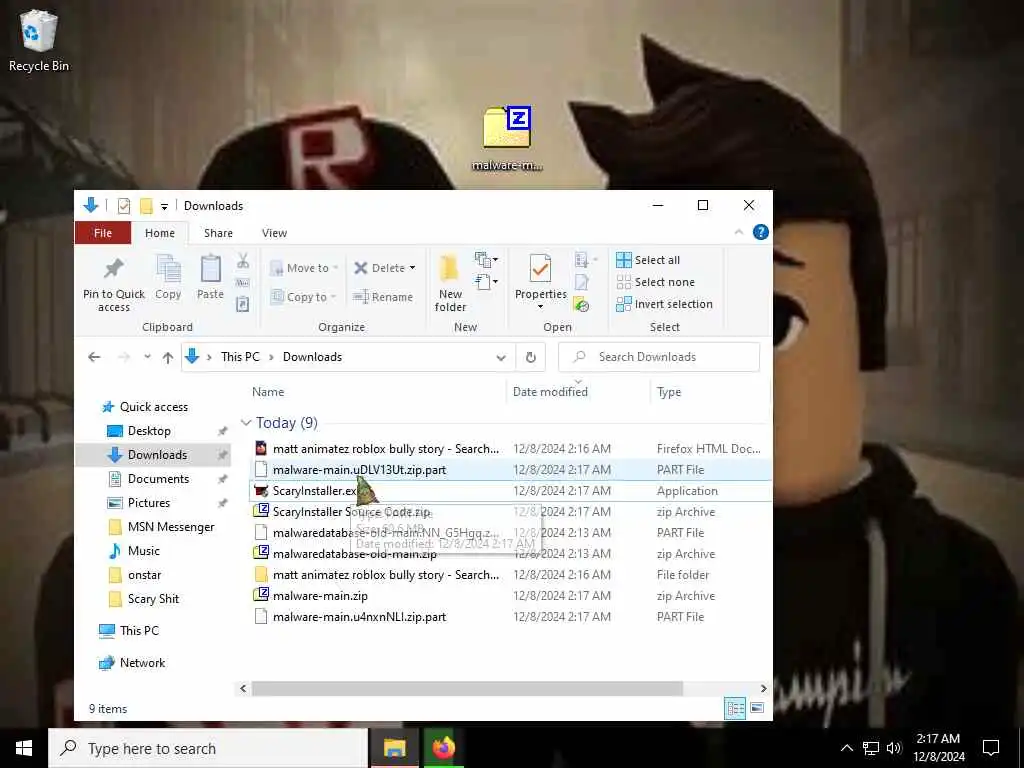The image size is (1024, 768).
Task: Switch to Large icons view in the status bar
Action: (x=757, y=708)
